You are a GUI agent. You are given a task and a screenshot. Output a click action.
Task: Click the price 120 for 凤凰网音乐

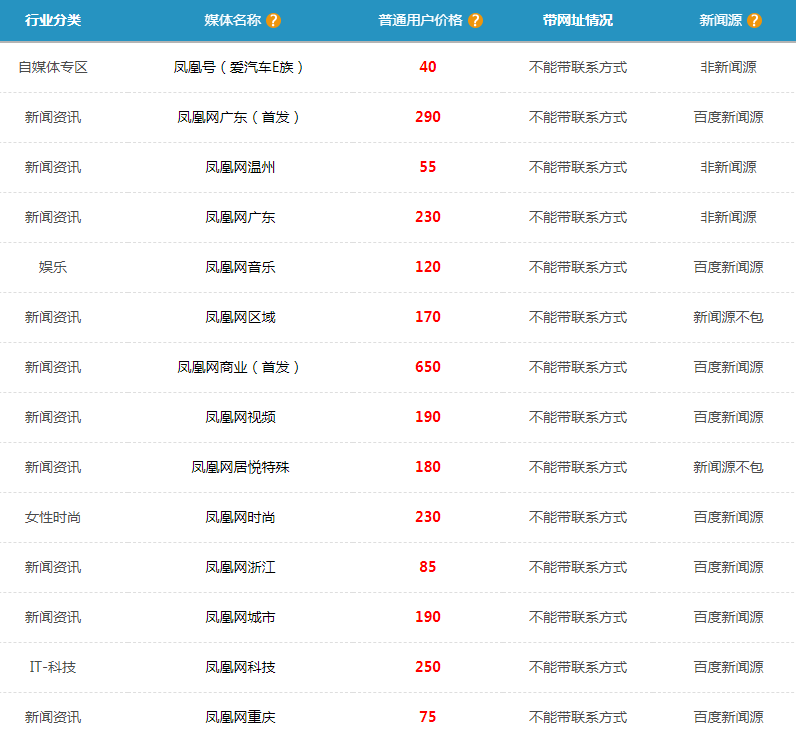(x=427, y=267)
